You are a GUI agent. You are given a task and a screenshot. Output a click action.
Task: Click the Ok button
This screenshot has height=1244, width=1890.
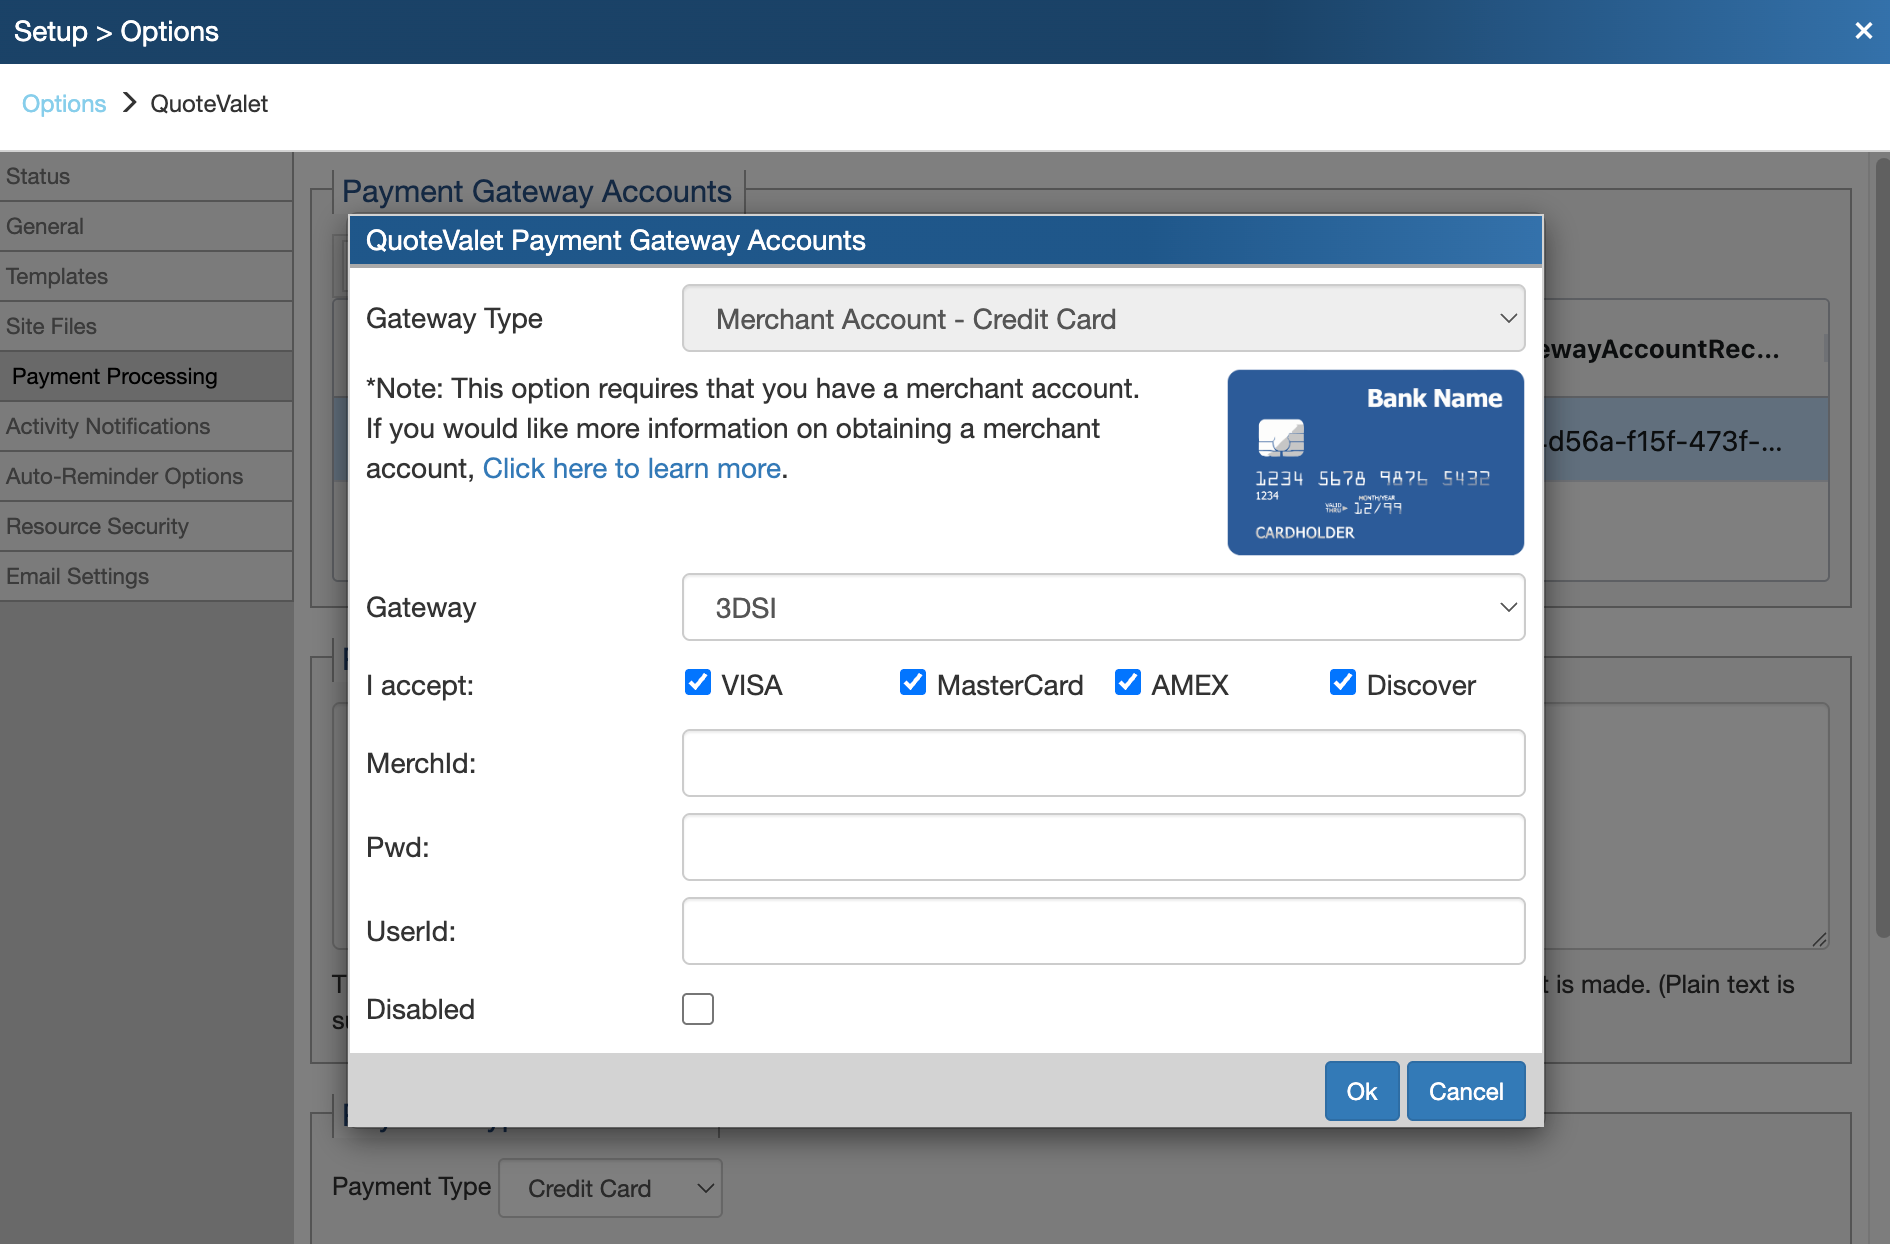point(1361,1091)
